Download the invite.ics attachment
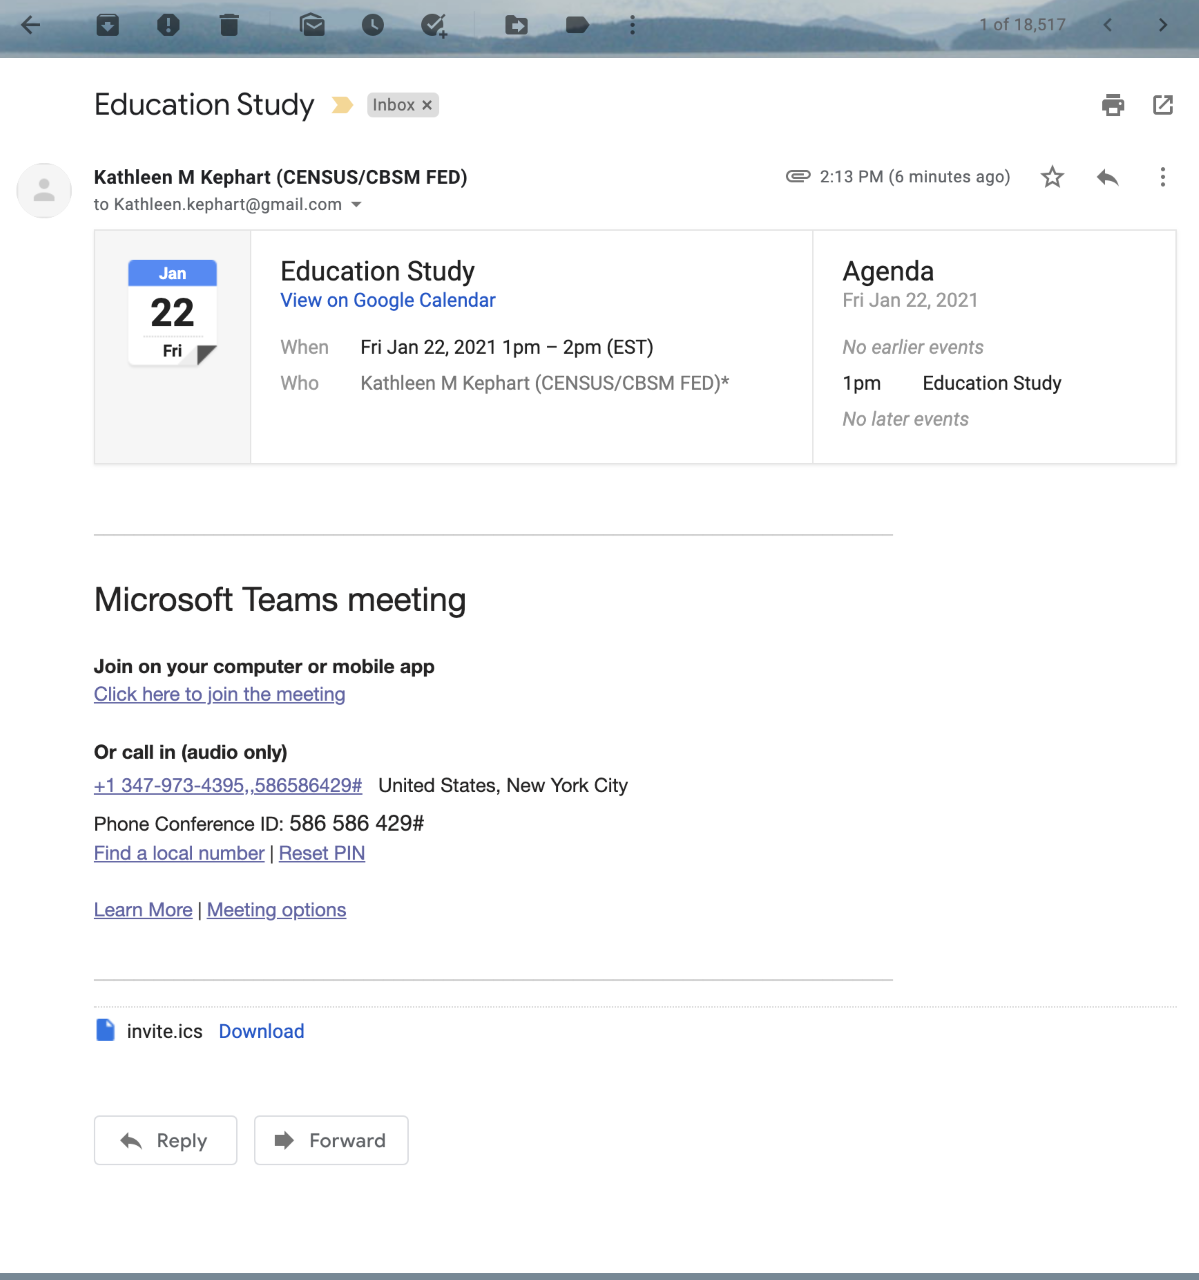The image size is (1199, 1280). click(262, 1031)
